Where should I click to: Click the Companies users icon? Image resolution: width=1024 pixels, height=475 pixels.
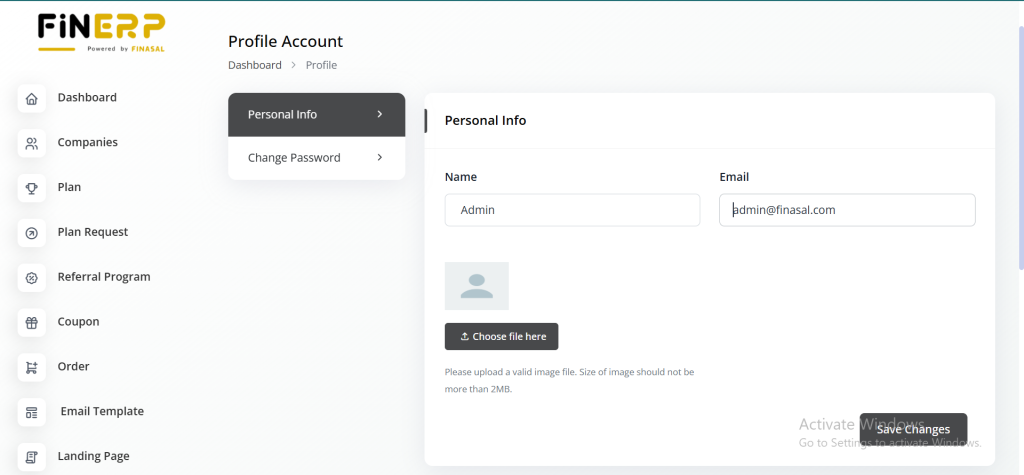(32, 143)
